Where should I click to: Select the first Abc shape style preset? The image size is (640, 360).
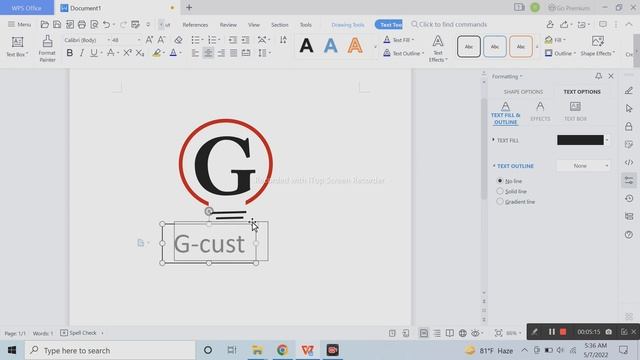[469, 47]
